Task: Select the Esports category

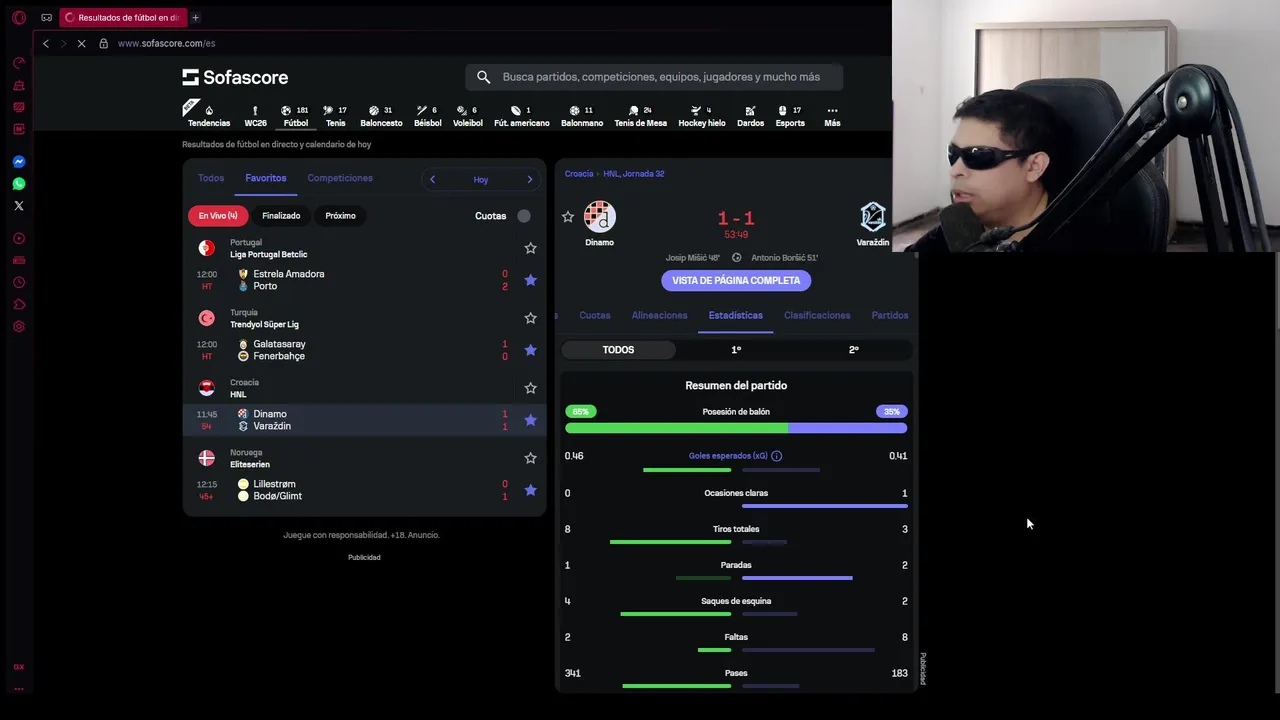Action: tap(790, 116)
